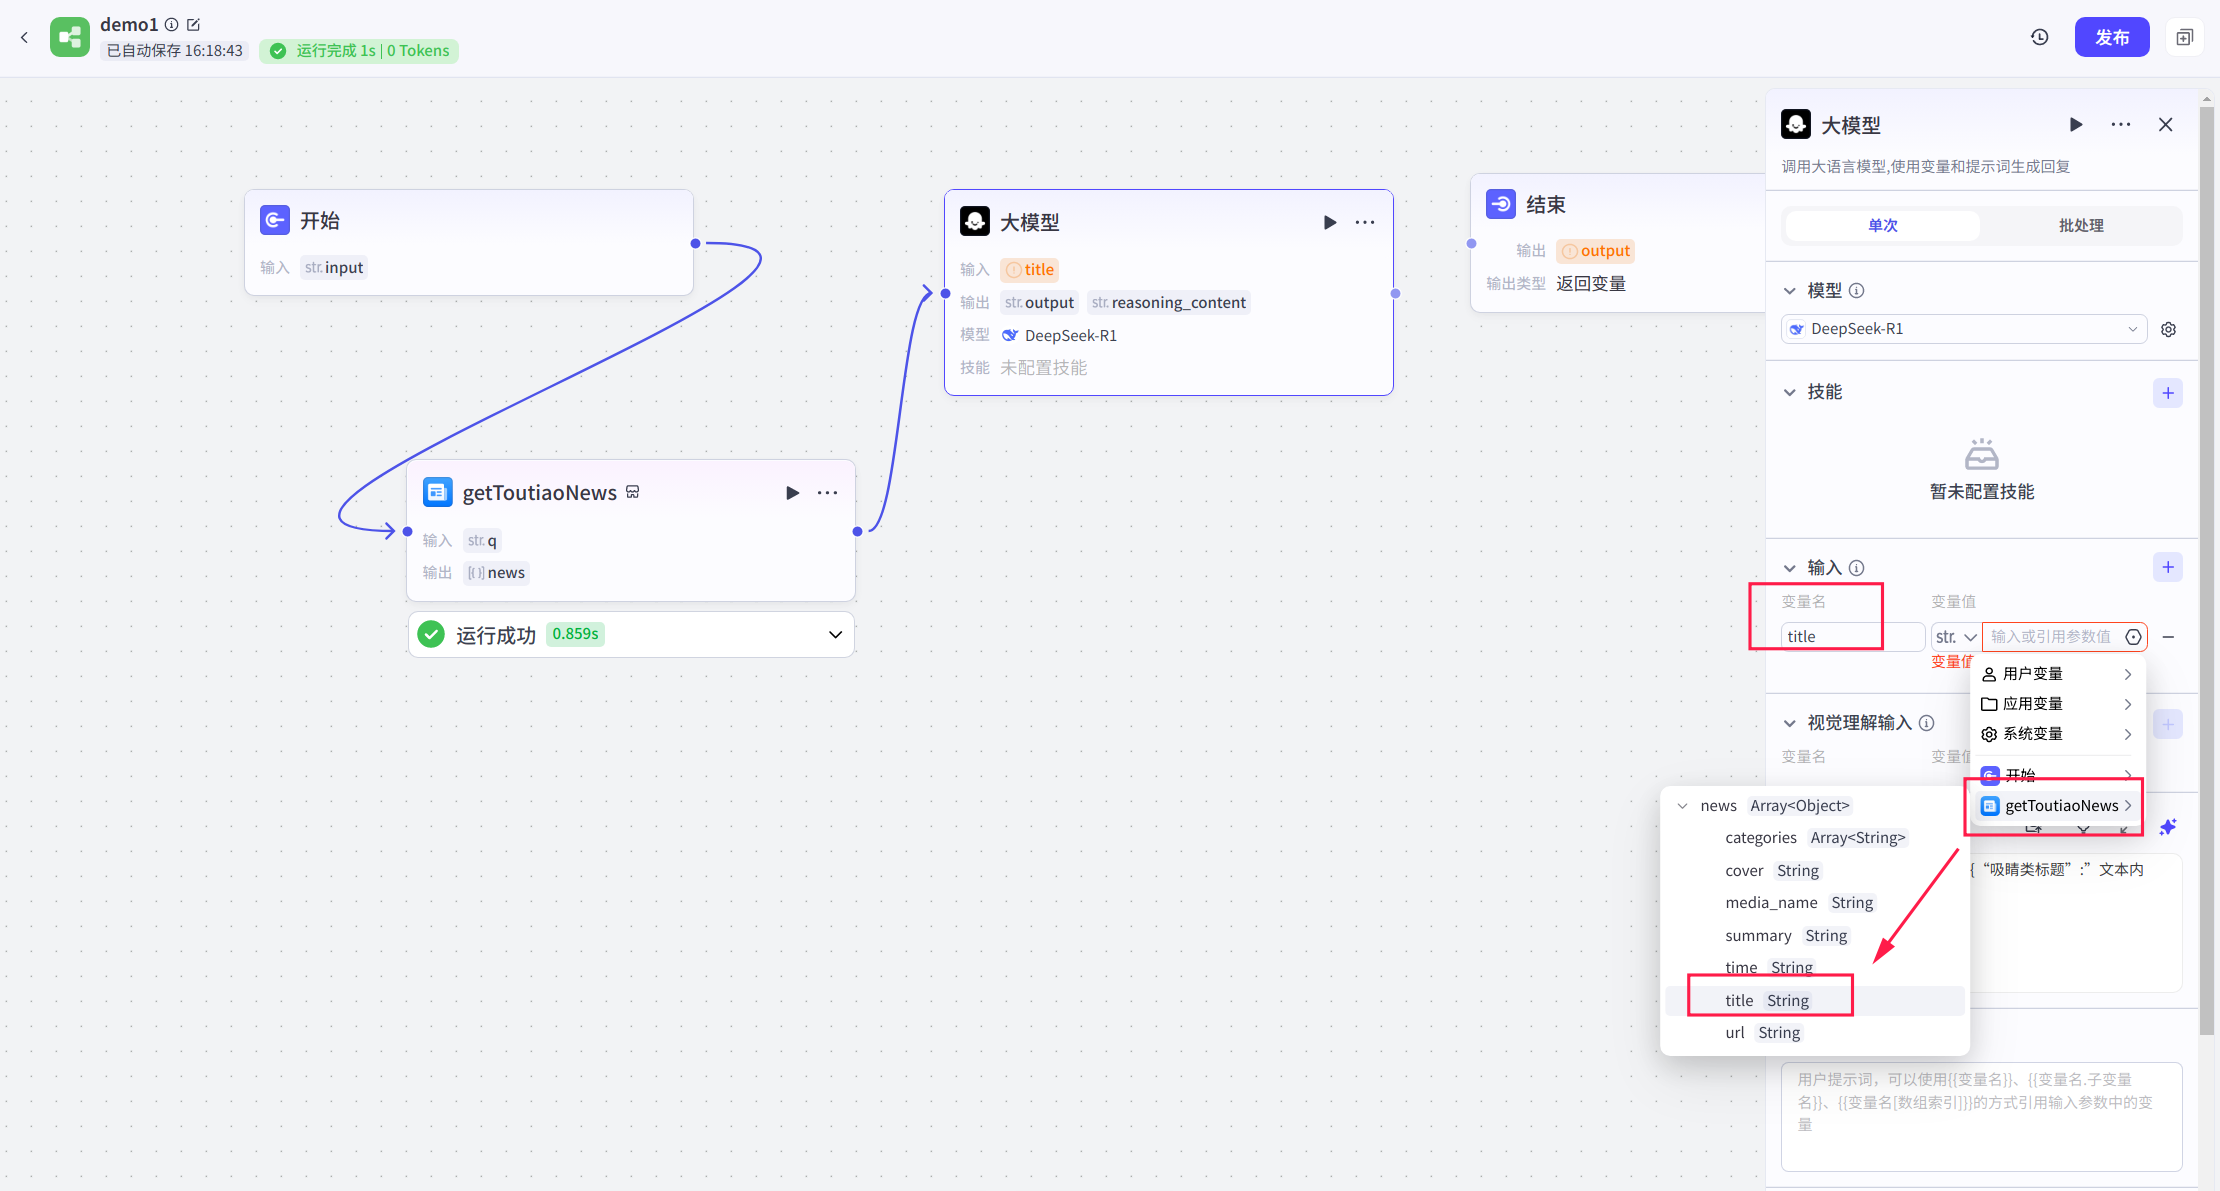The image size is (2220, 1191).
Task: Switch to the 批处理 tab
Action: tap(2080, 225)
